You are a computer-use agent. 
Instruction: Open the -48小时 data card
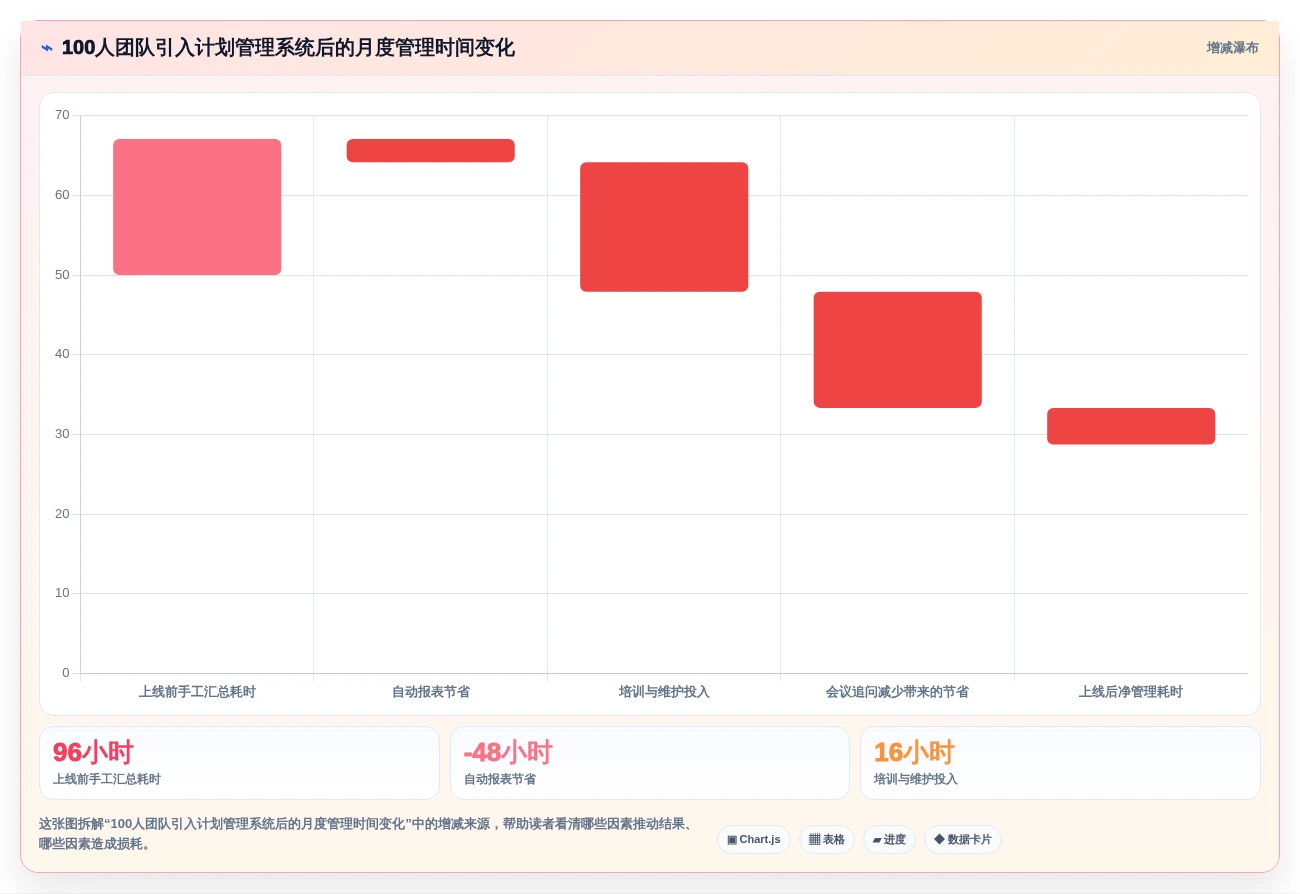650,763
